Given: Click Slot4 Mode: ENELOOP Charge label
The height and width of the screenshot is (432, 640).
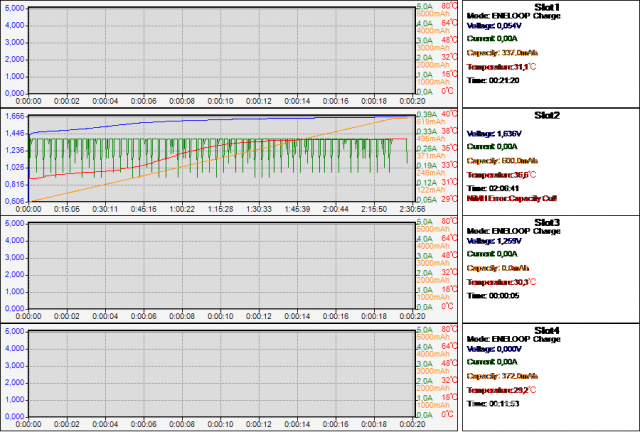Looking at the screenshot, I should pos(513,339).
